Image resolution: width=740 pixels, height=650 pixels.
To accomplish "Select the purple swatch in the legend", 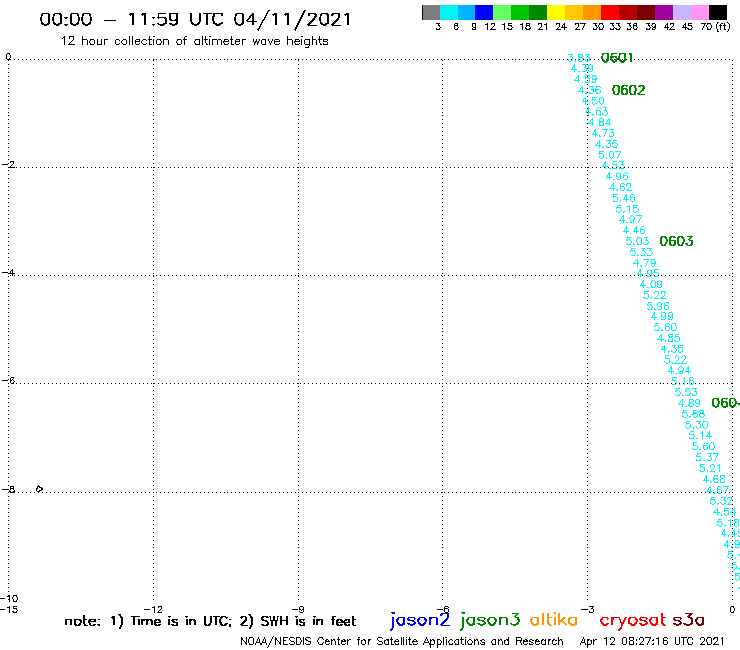I will 664,12.
